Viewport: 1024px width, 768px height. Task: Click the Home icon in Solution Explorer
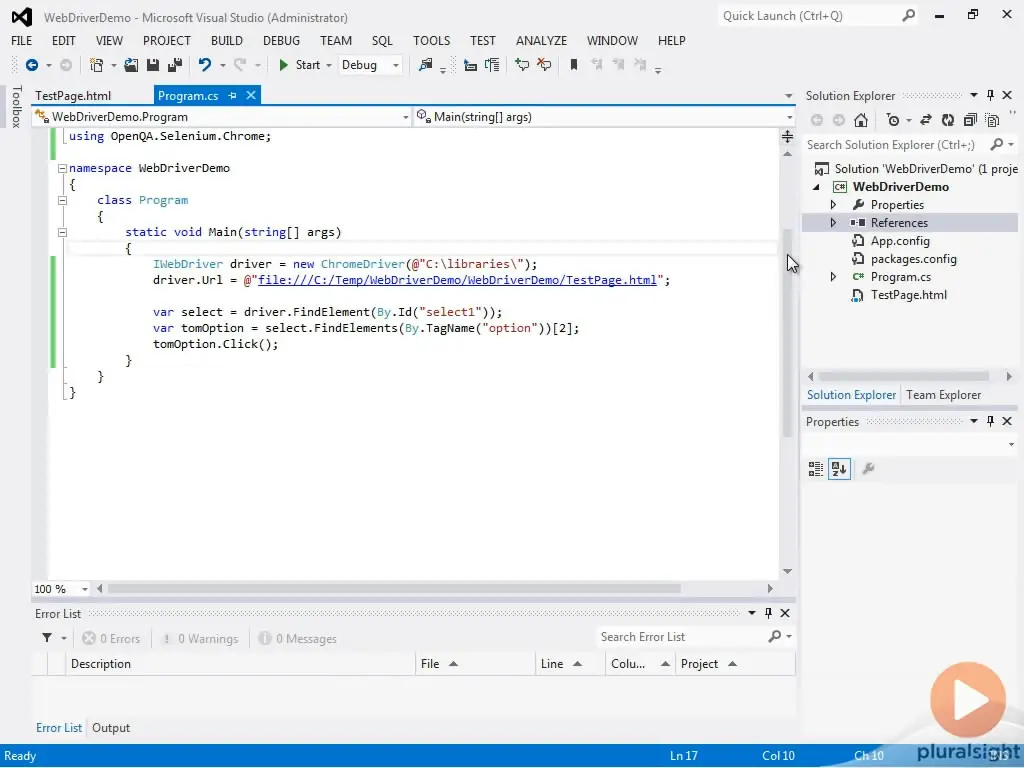861,120
